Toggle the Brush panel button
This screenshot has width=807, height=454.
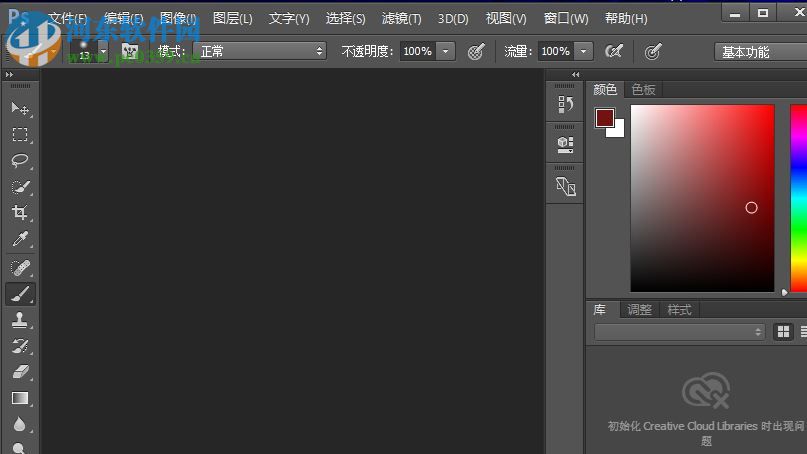coord(130,51)
